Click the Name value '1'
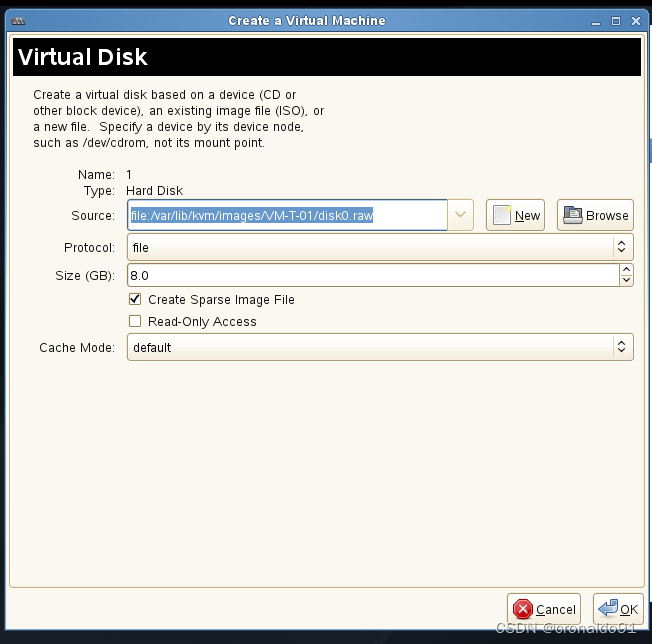This screenshot has width=652, height=644. tap(129, 175)
